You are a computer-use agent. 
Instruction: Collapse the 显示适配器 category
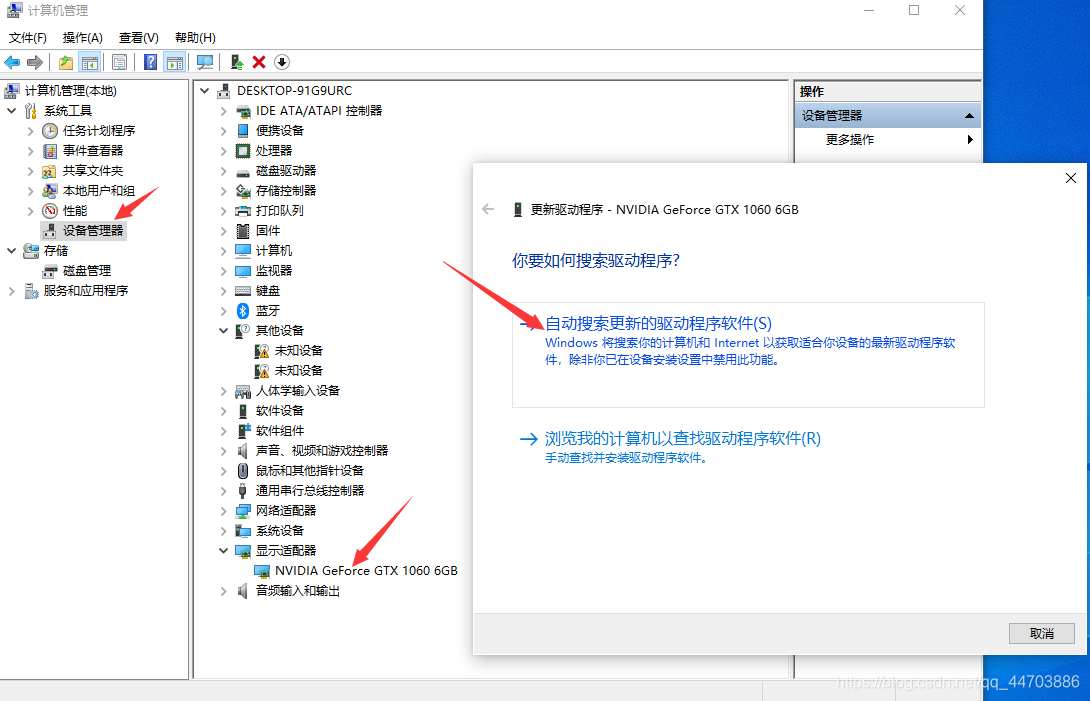click(224, 551)
